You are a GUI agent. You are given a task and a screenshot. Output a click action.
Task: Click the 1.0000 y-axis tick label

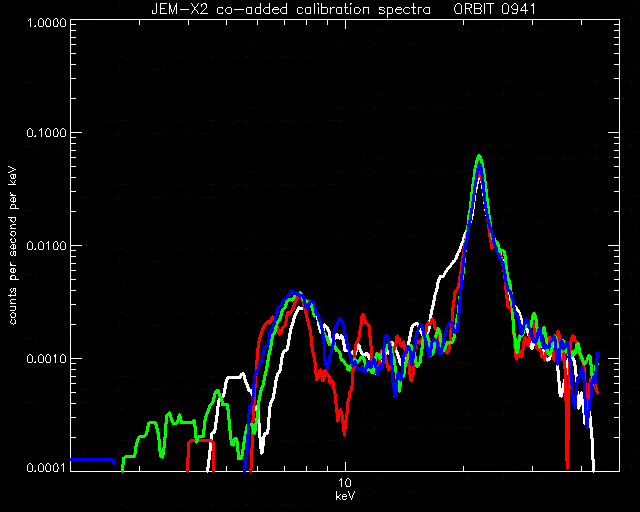[x=46, y=22]
